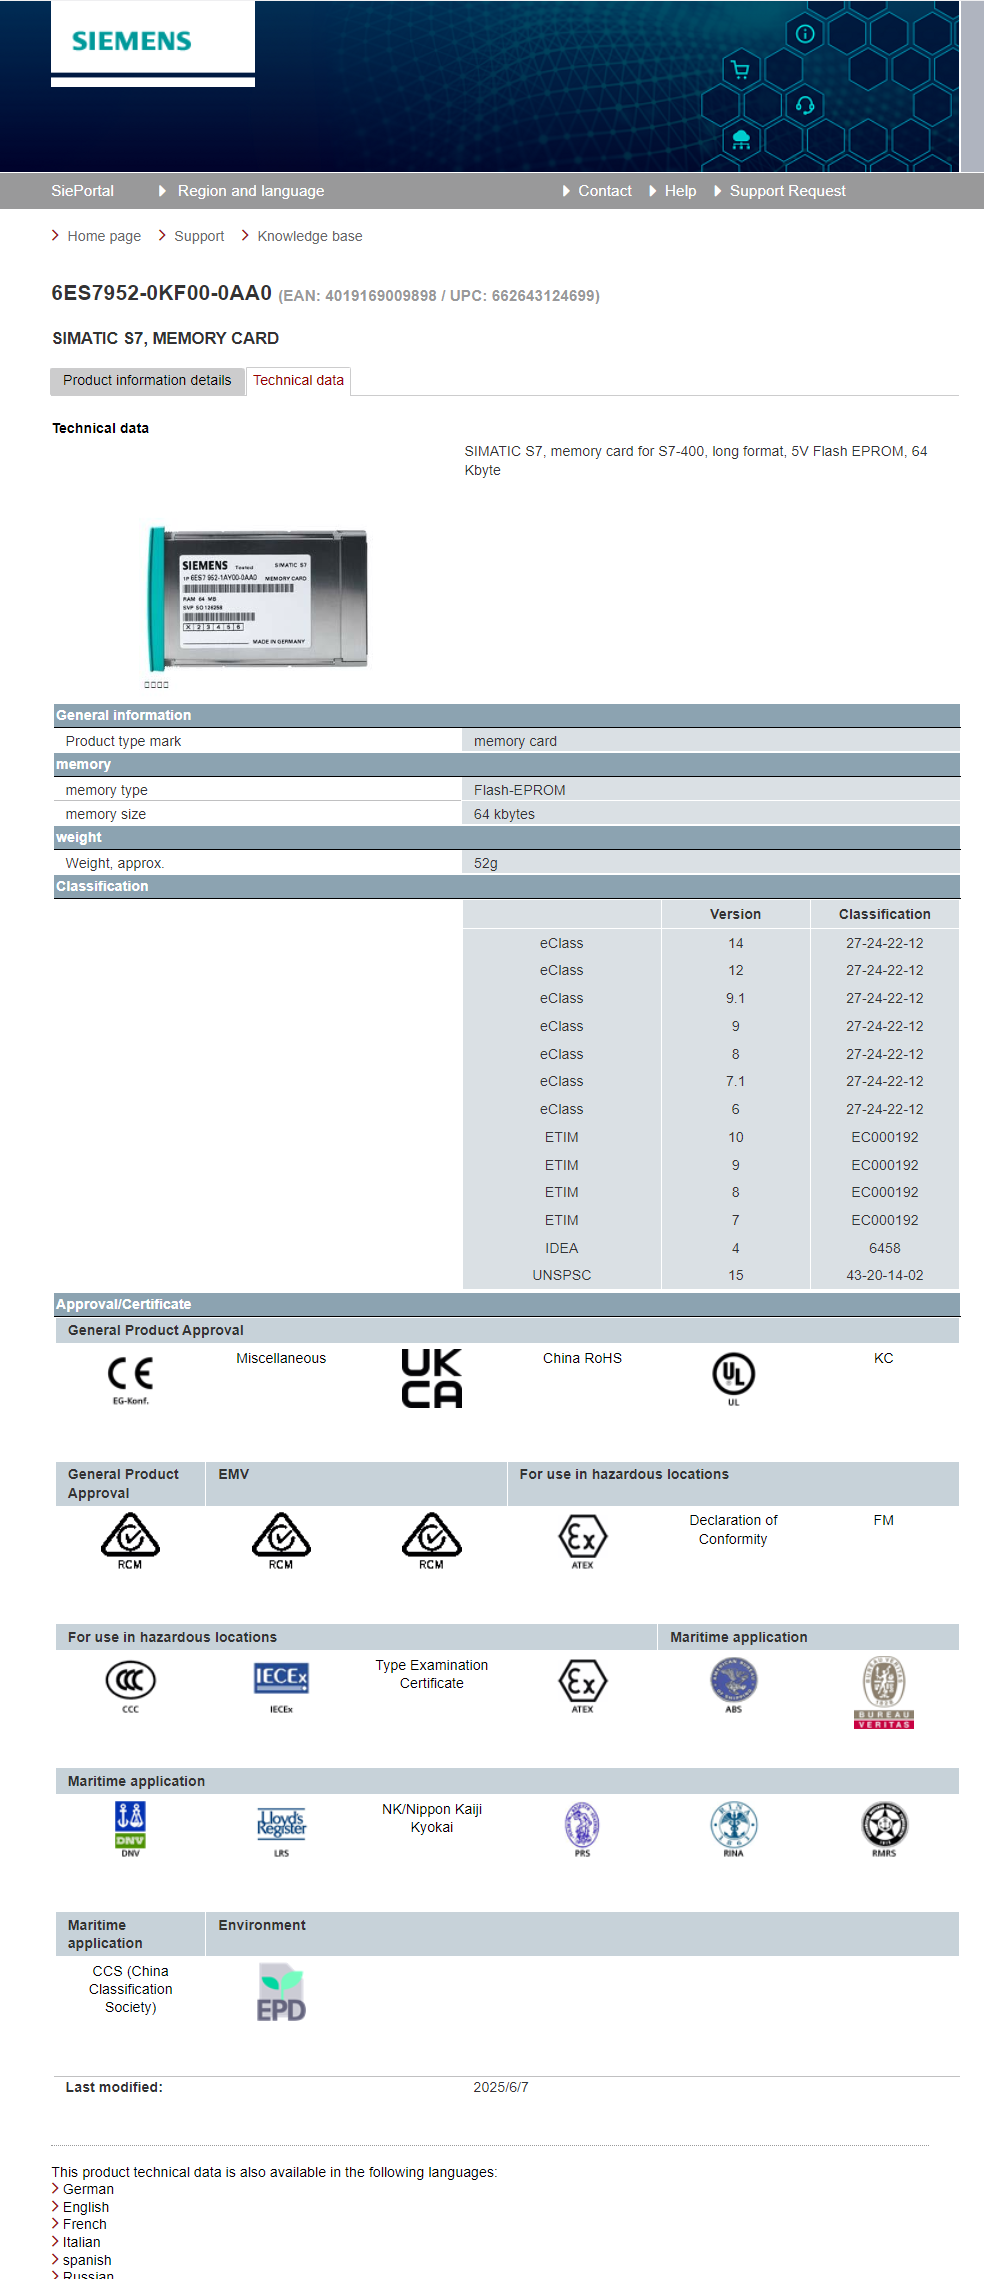Click the IECEx certification icon
The image size is (984, 2279).
point(281,1680)
